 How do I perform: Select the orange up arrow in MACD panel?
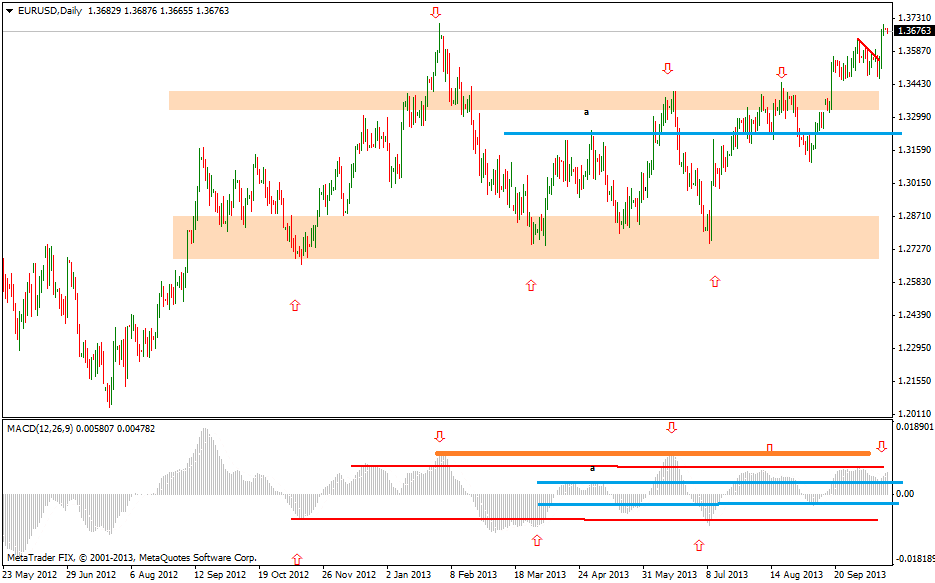point(537,540)
